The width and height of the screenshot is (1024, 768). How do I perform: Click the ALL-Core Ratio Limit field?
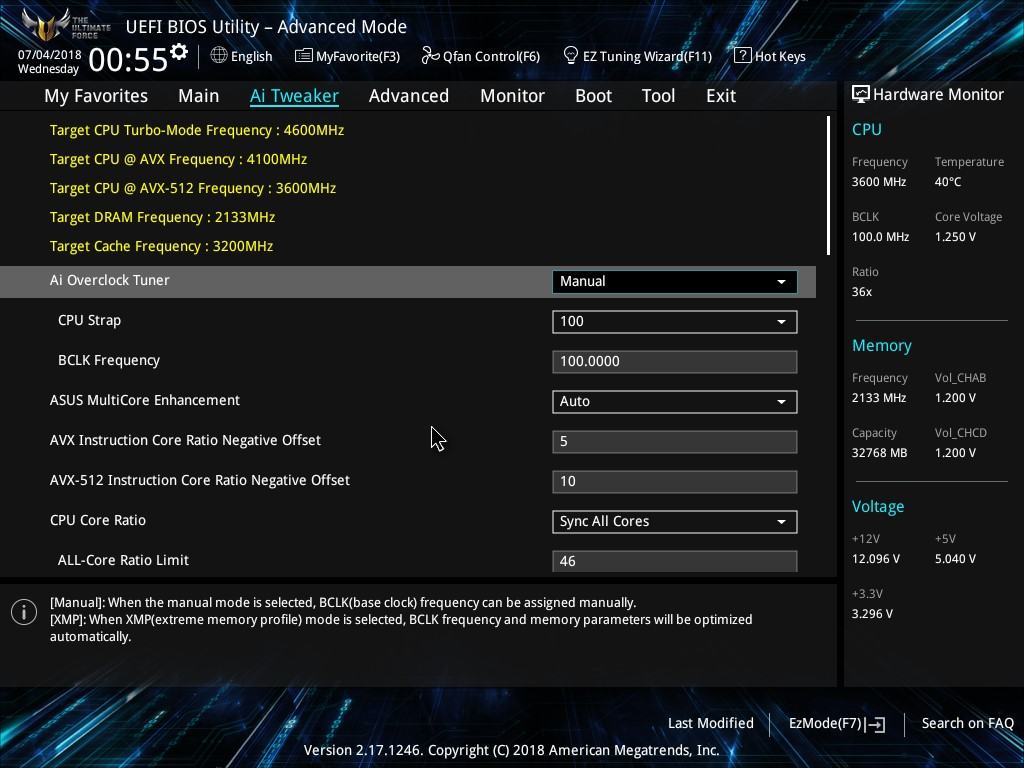[x=675, y=561]
